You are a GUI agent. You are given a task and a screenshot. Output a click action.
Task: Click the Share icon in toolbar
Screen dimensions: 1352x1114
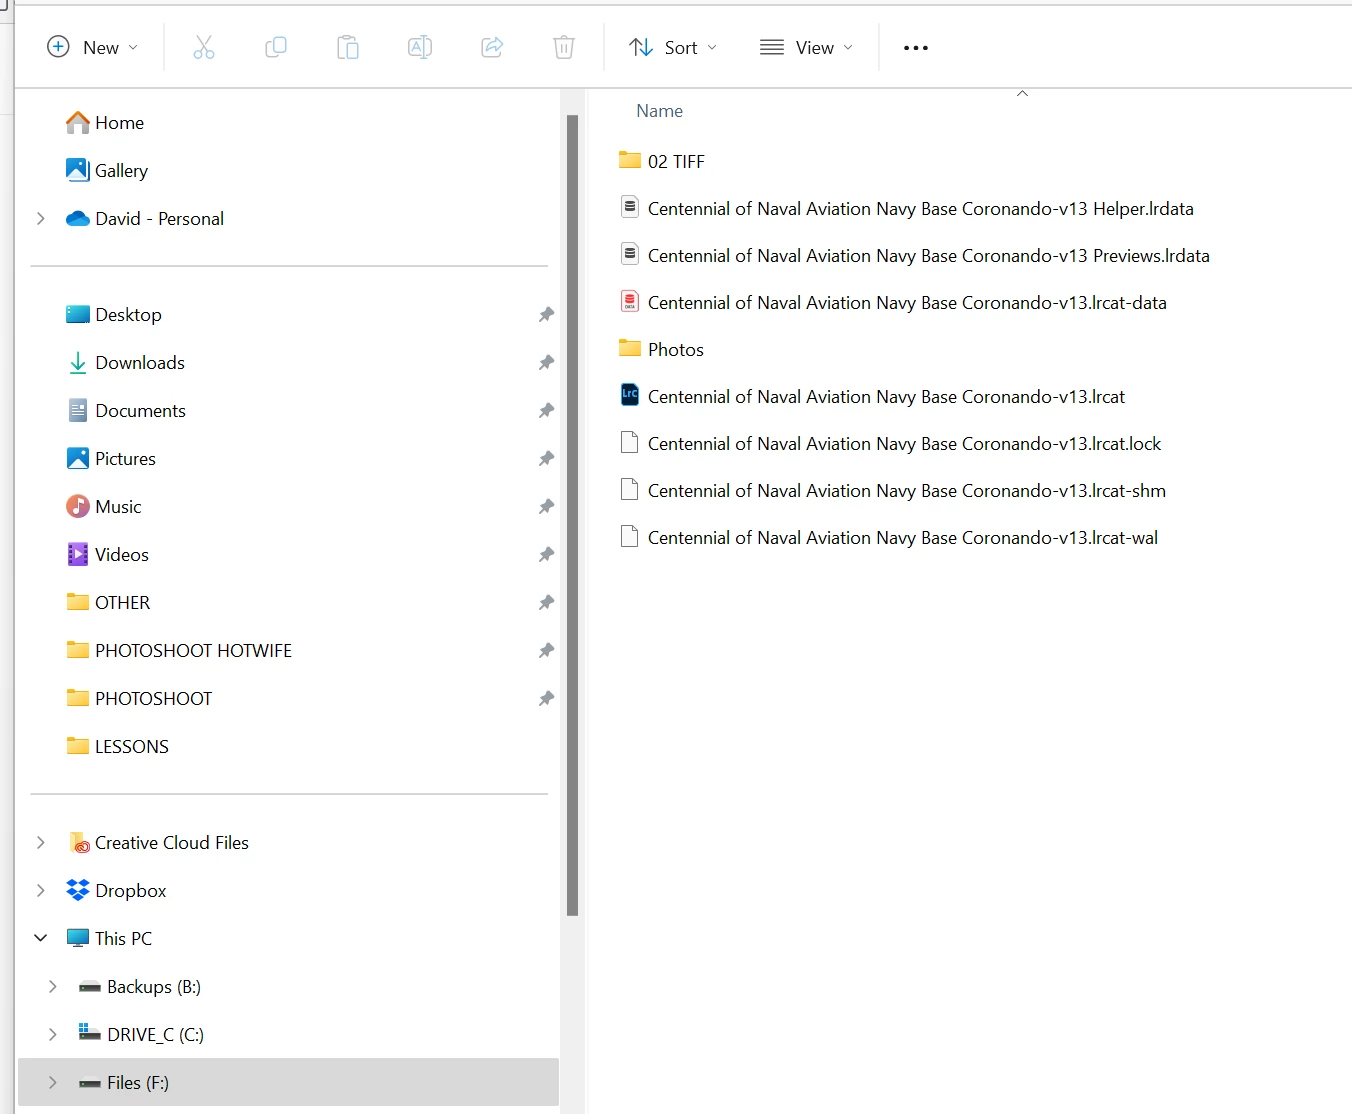coord(492,47)
